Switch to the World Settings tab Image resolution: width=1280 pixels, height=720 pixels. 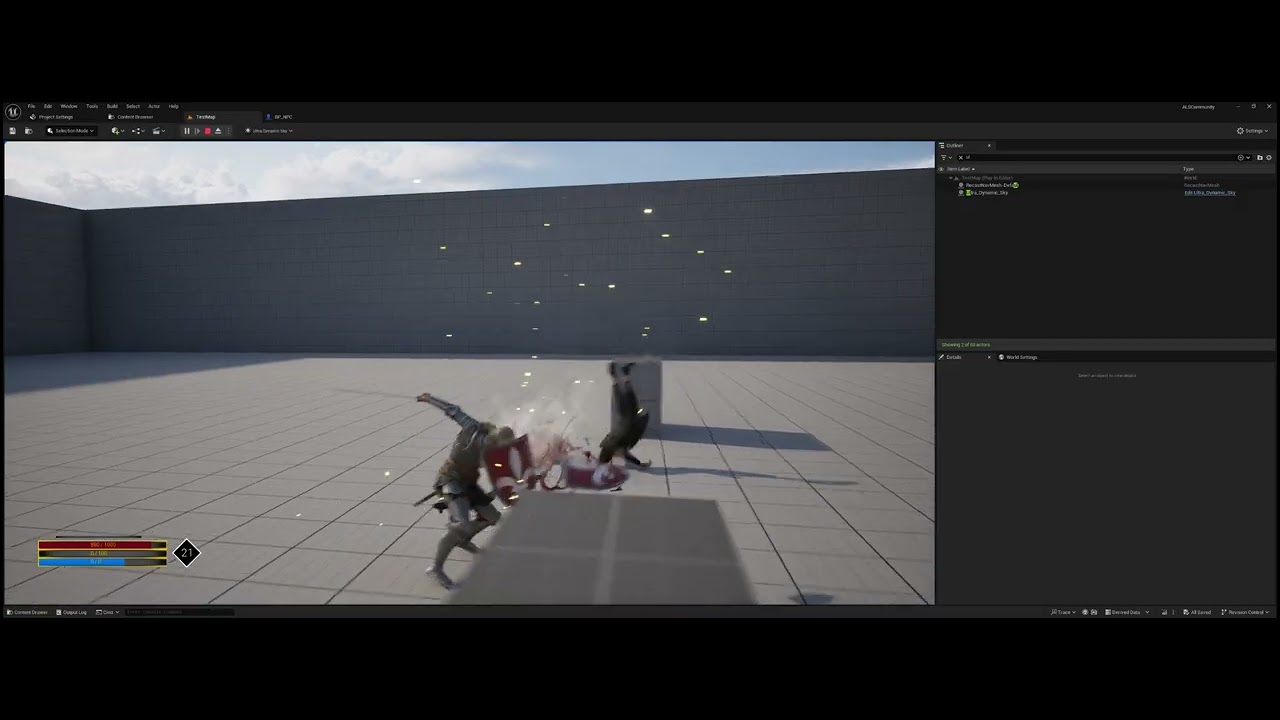[x=1019, y=357]
